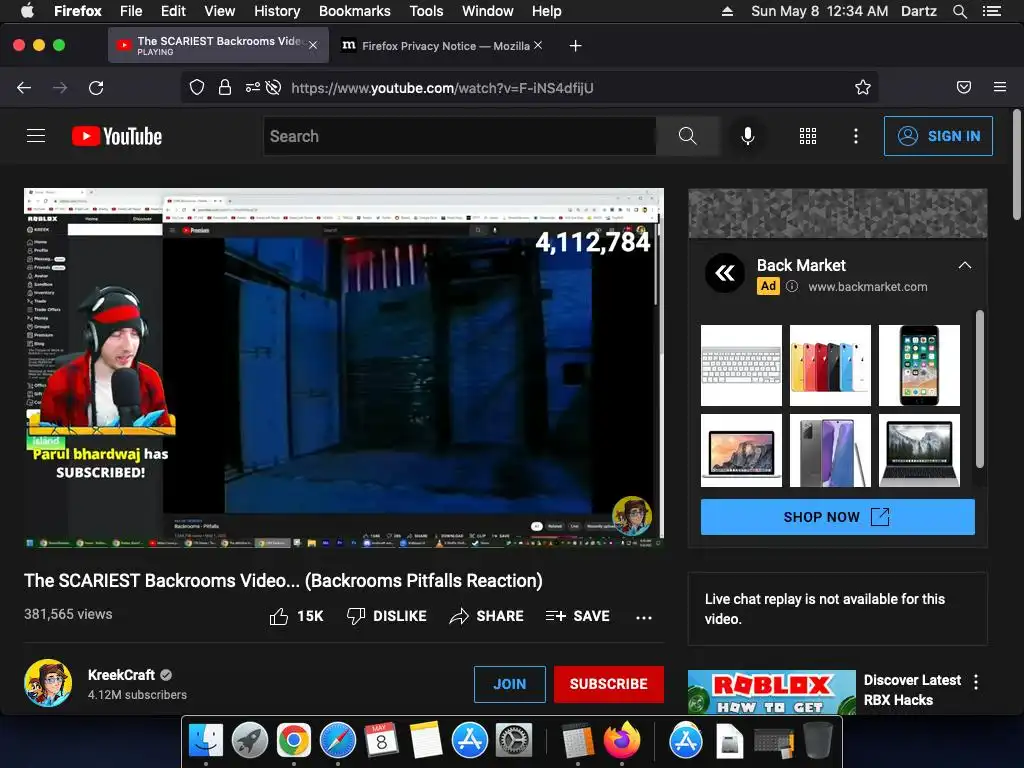
Task: Dislike the video with thumbs down
Action: click(356, 616)
